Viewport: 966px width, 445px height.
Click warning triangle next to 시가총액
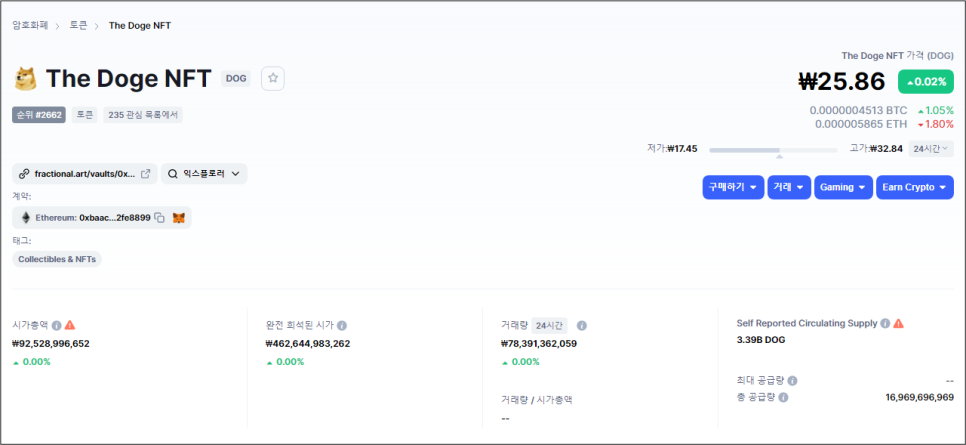70,324
